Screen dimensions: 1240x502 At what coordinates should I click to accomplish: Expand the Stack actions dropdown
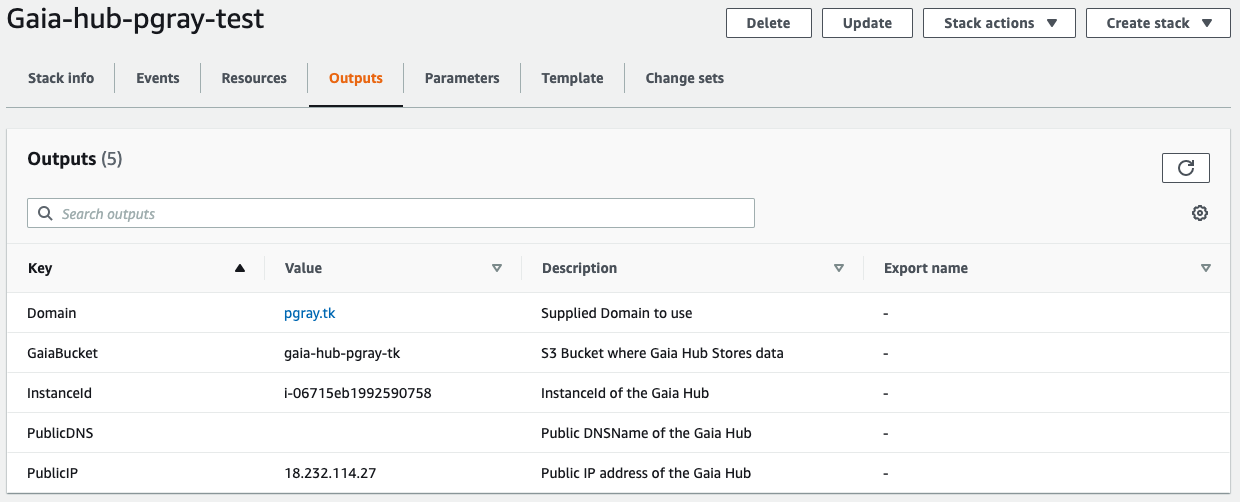999,23
